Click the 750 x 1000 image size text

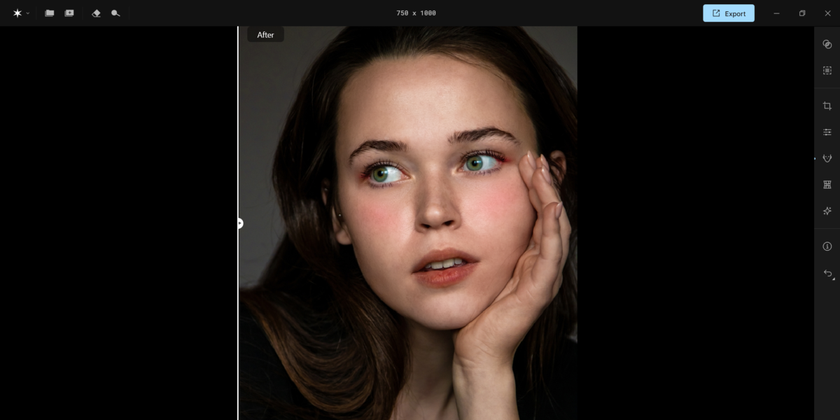click(416, 13)
